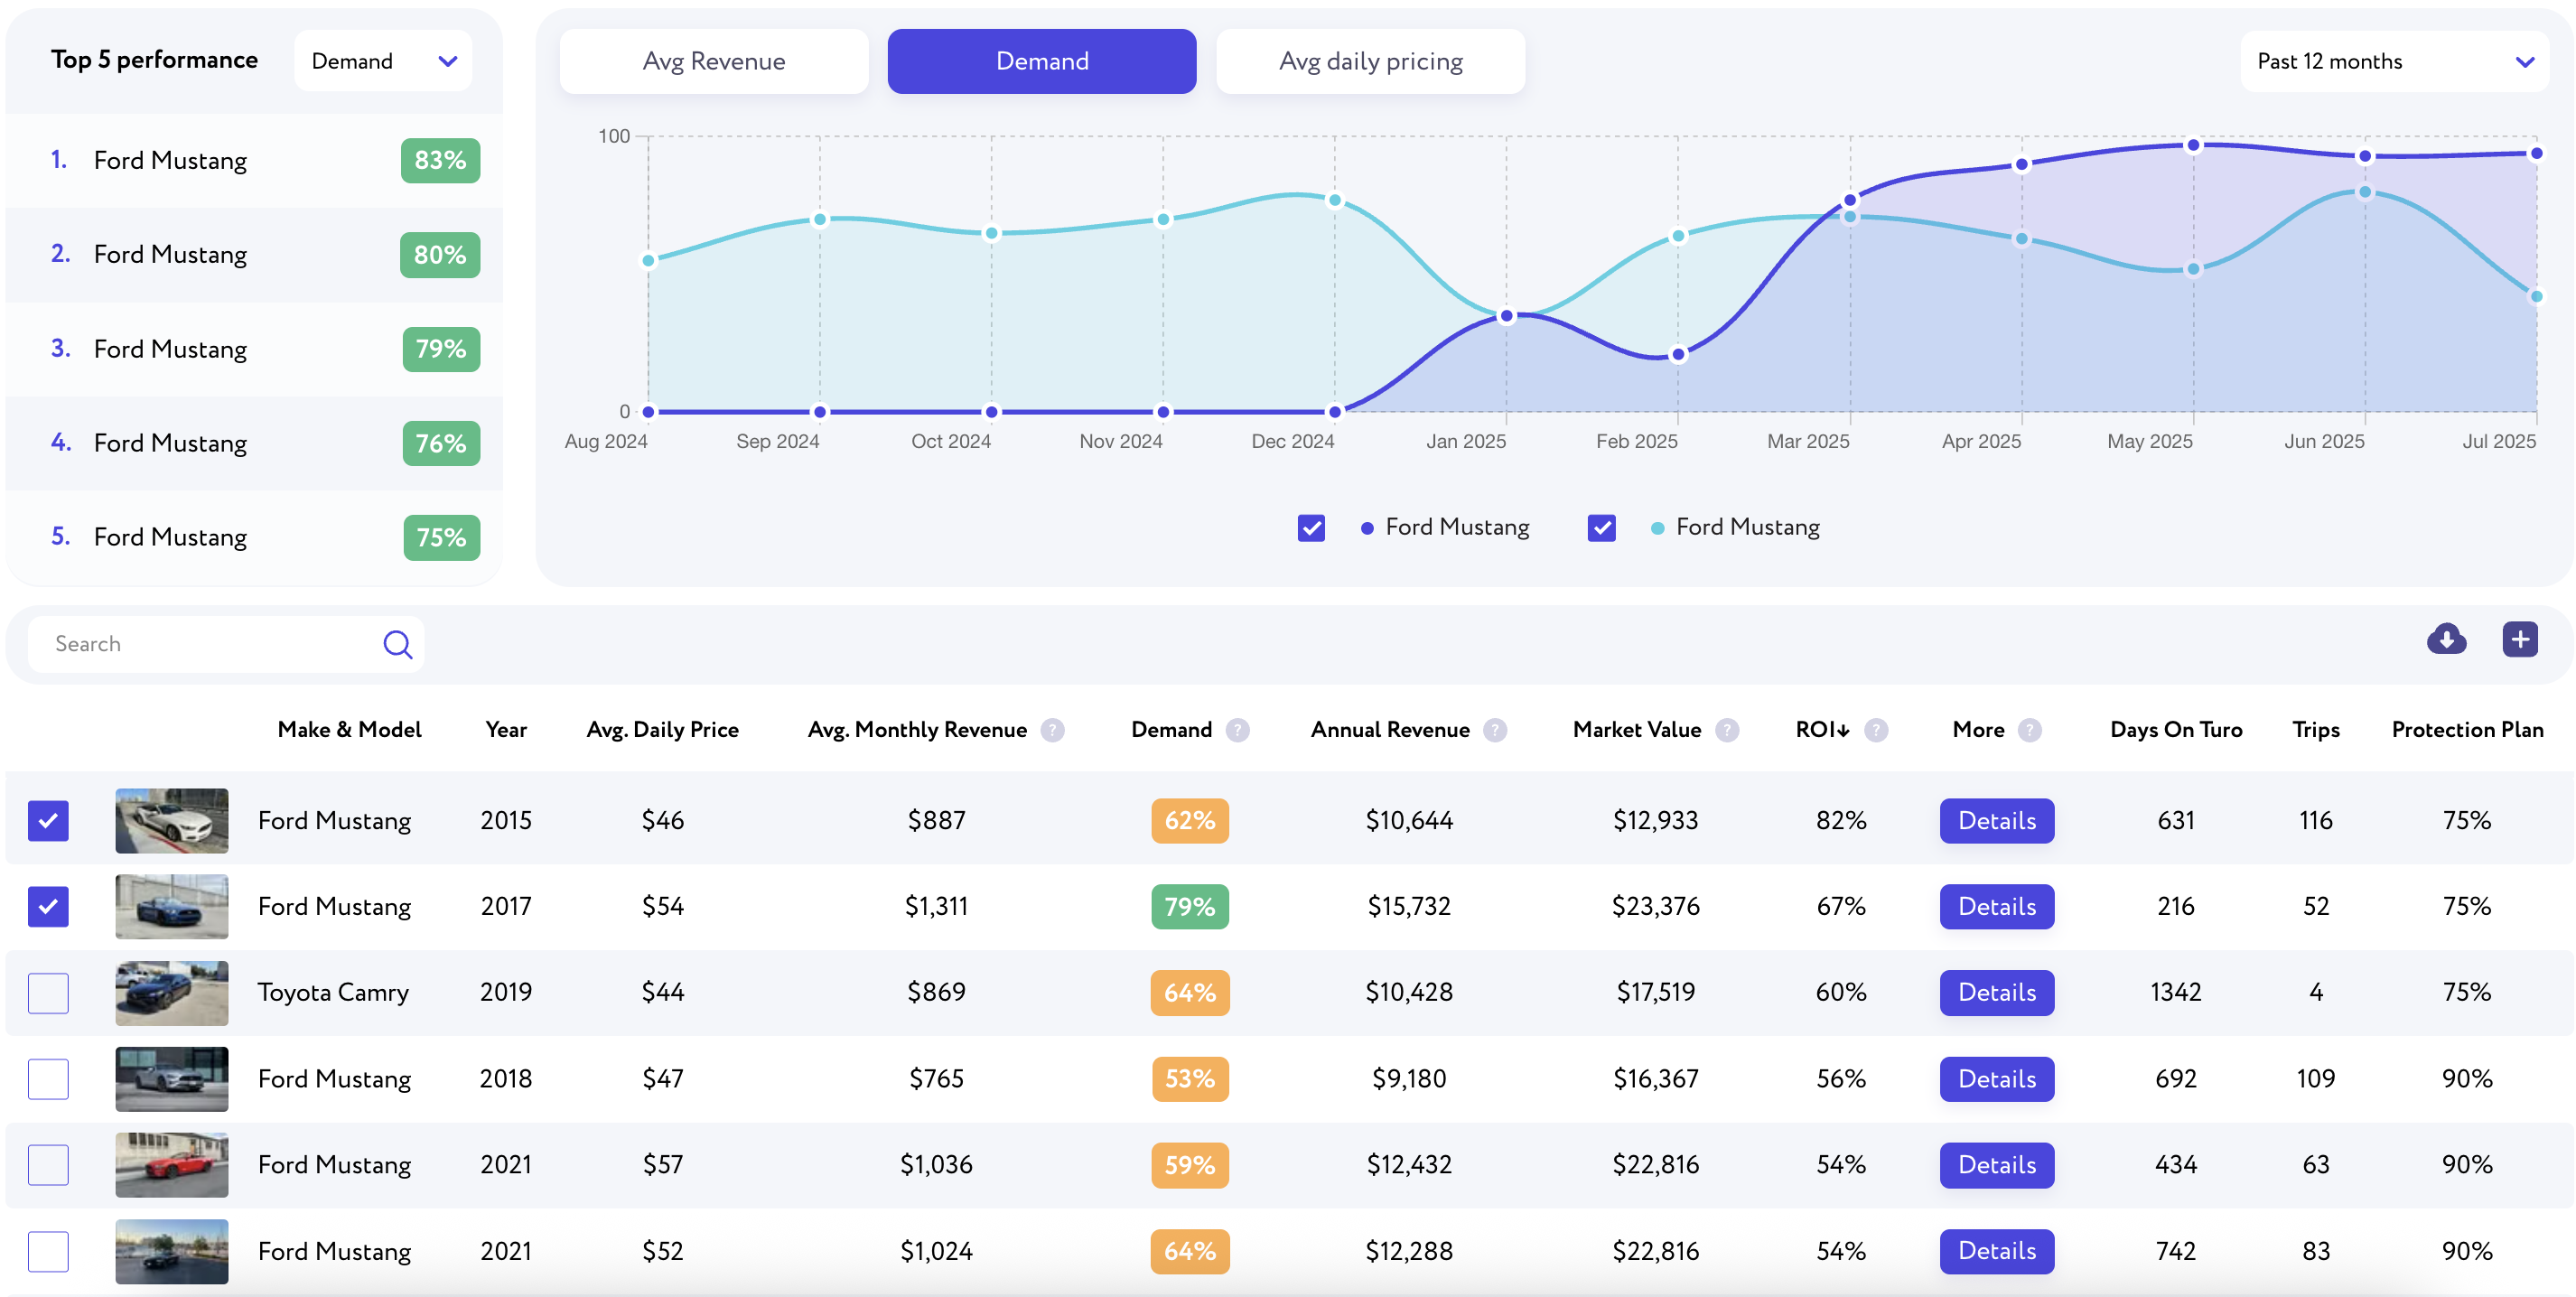
Task: Open the 2018 Ford Mustang thumbnail
Action: 171,1079
